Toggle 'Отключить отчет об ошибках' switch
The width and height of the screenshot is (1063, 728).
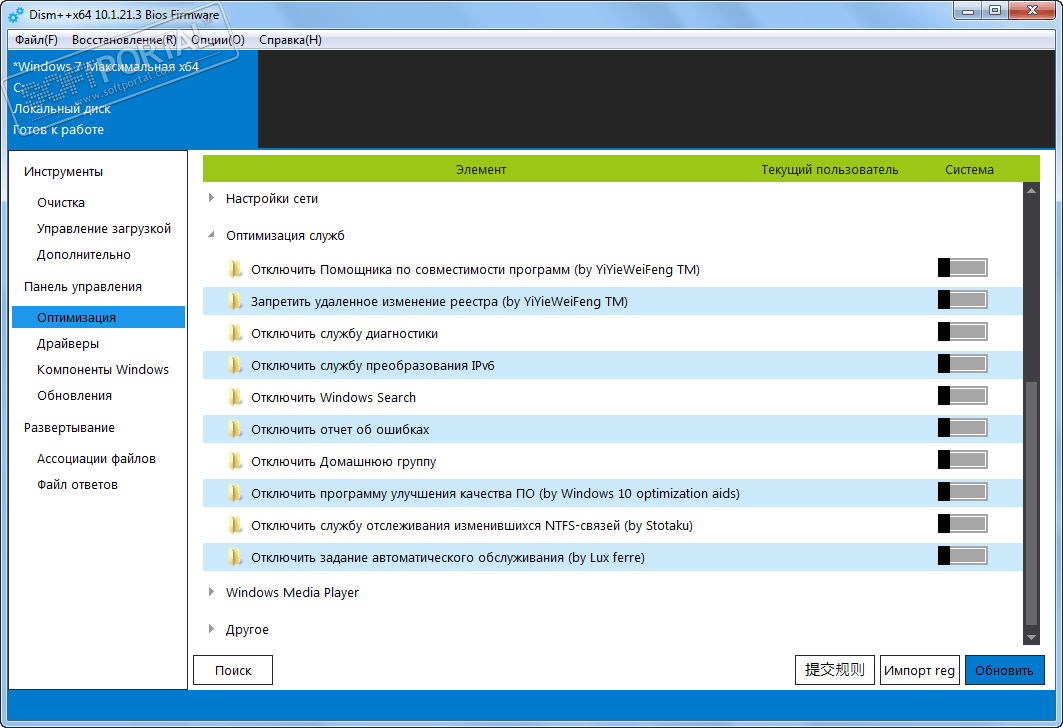(963, 428)
